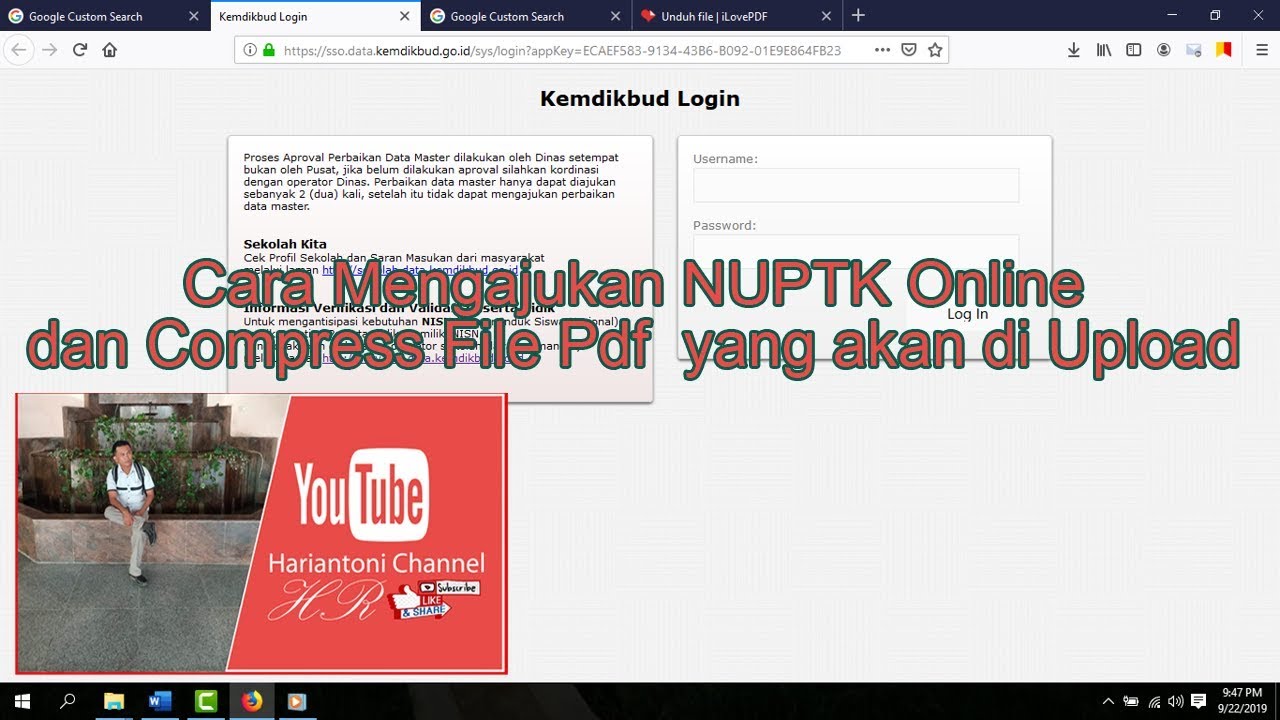Open the notification Action Center

click(1199, 701)
